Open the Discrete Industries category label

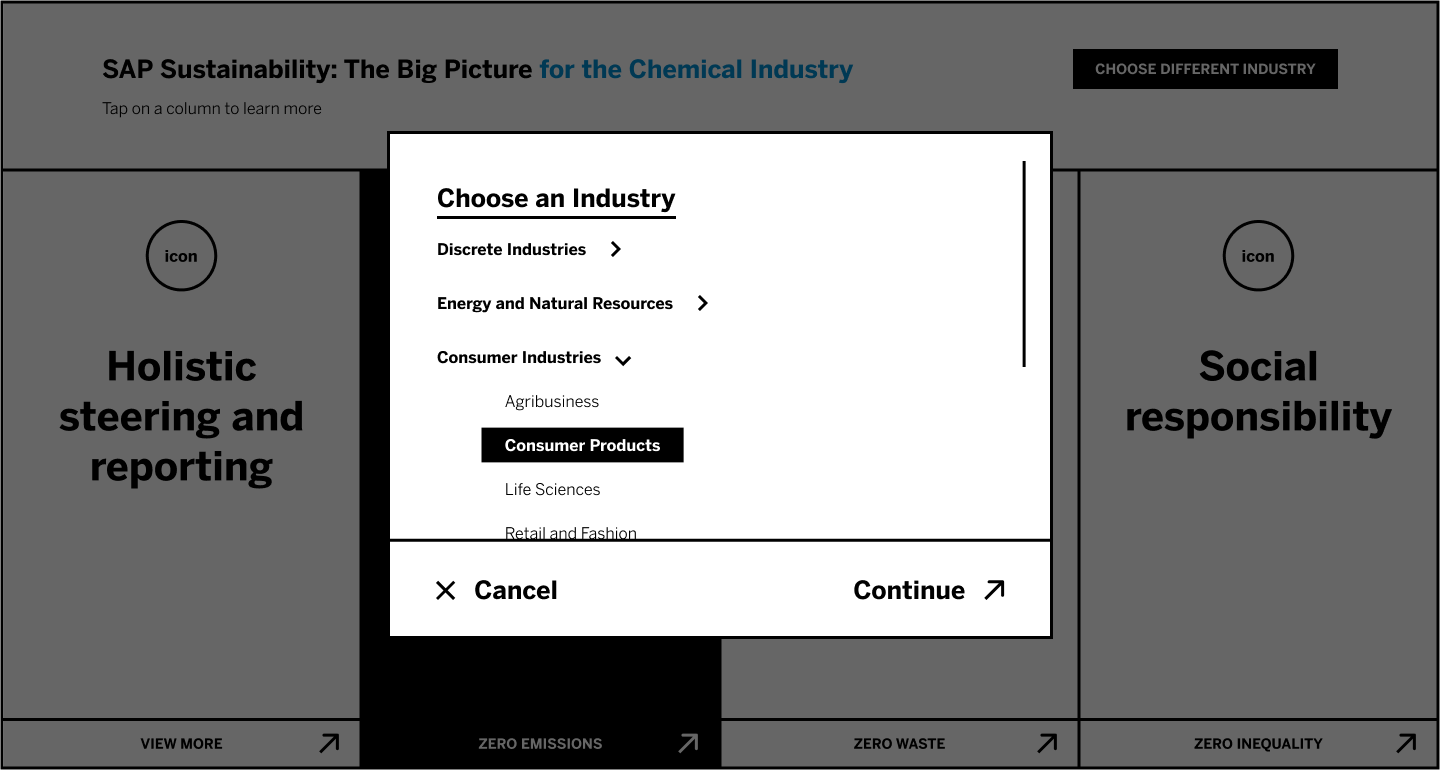511,249
